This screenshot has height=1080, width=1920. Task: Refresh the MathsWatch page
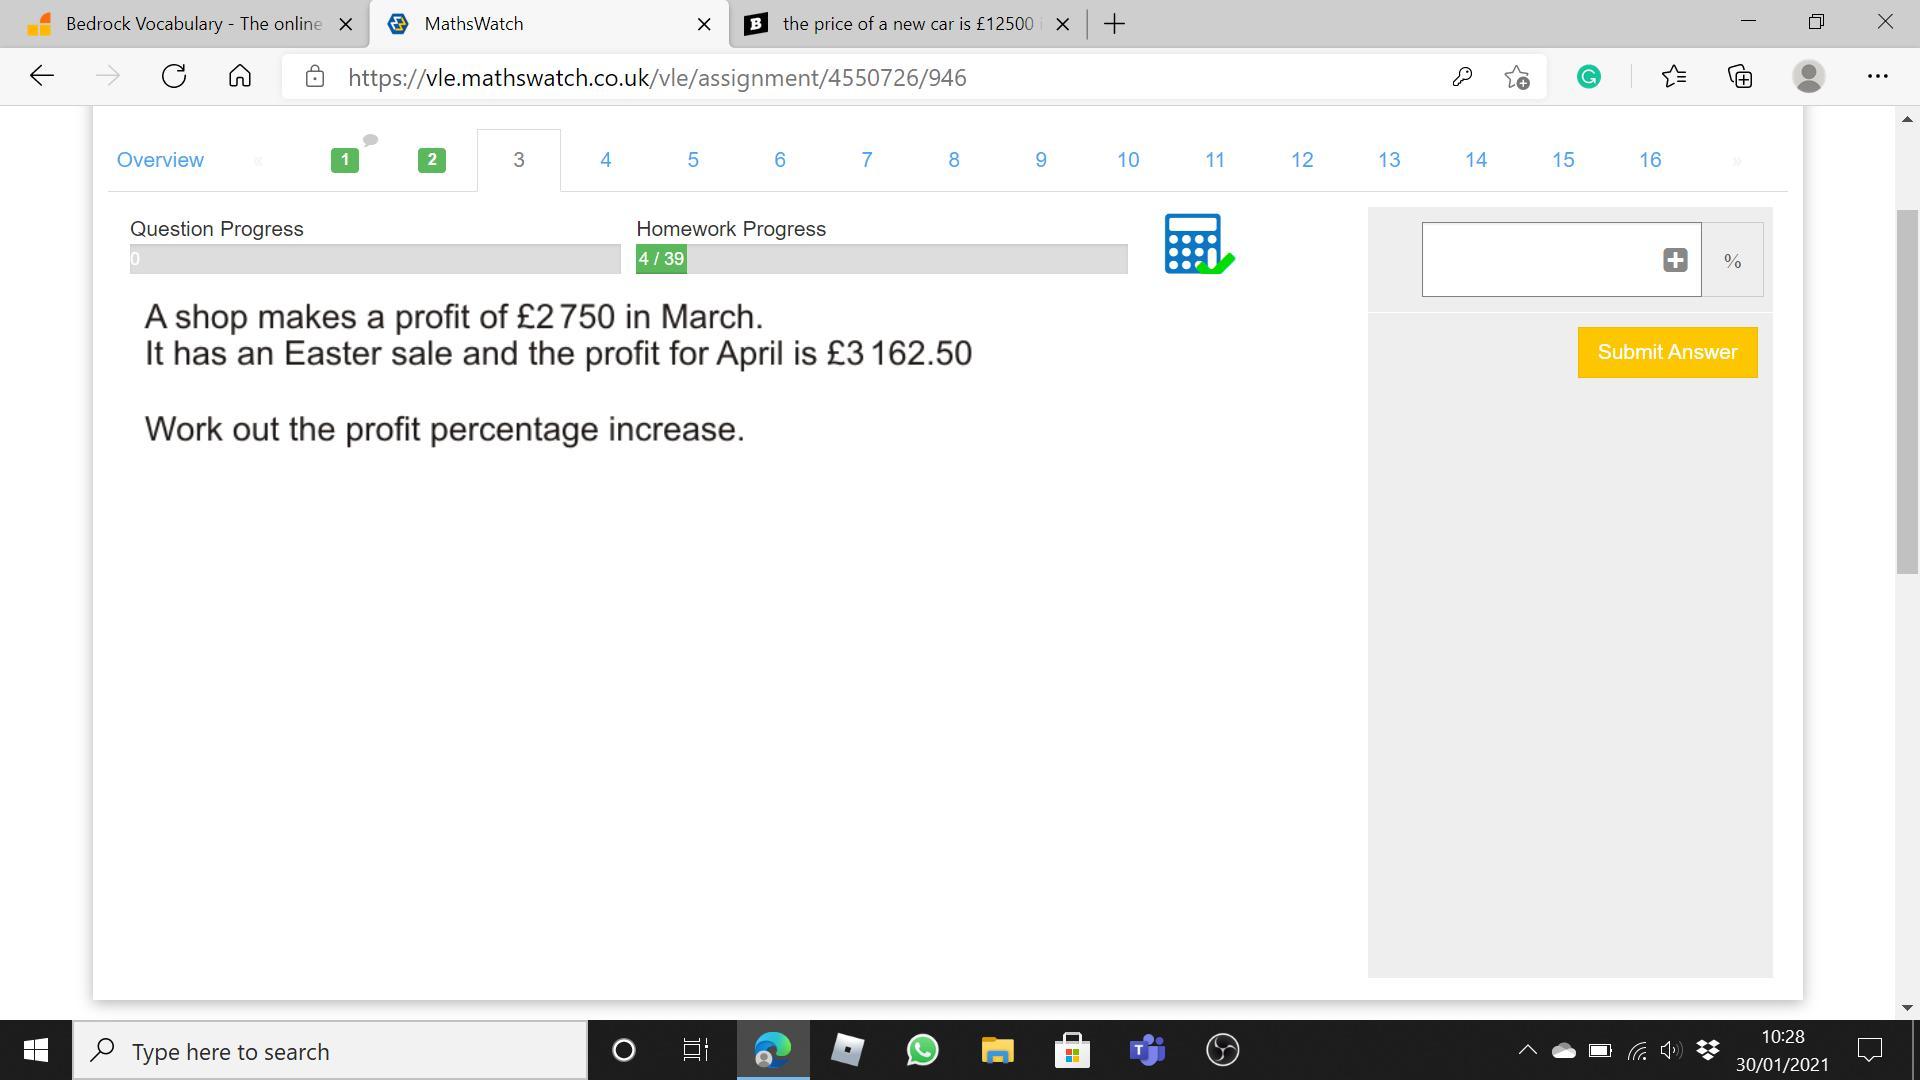point(174,77)
